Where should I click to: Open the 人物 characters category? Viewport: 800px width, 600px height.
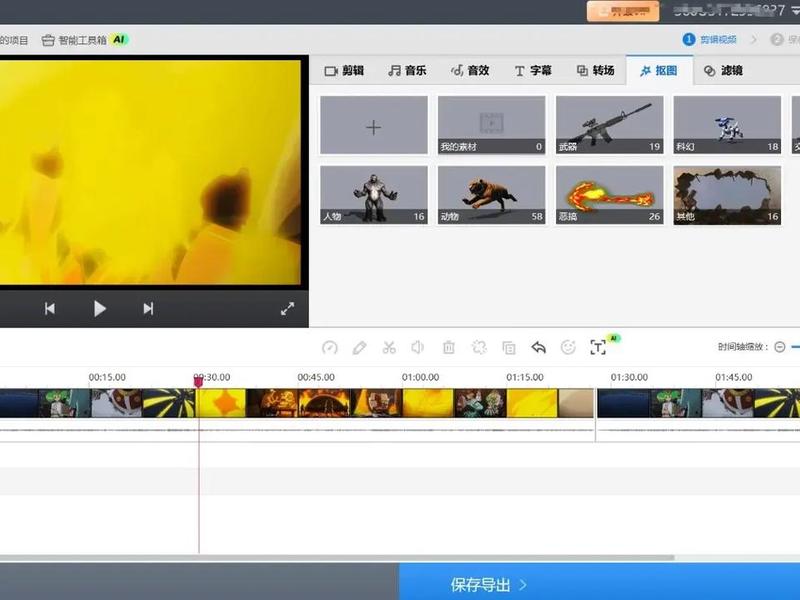374,195
